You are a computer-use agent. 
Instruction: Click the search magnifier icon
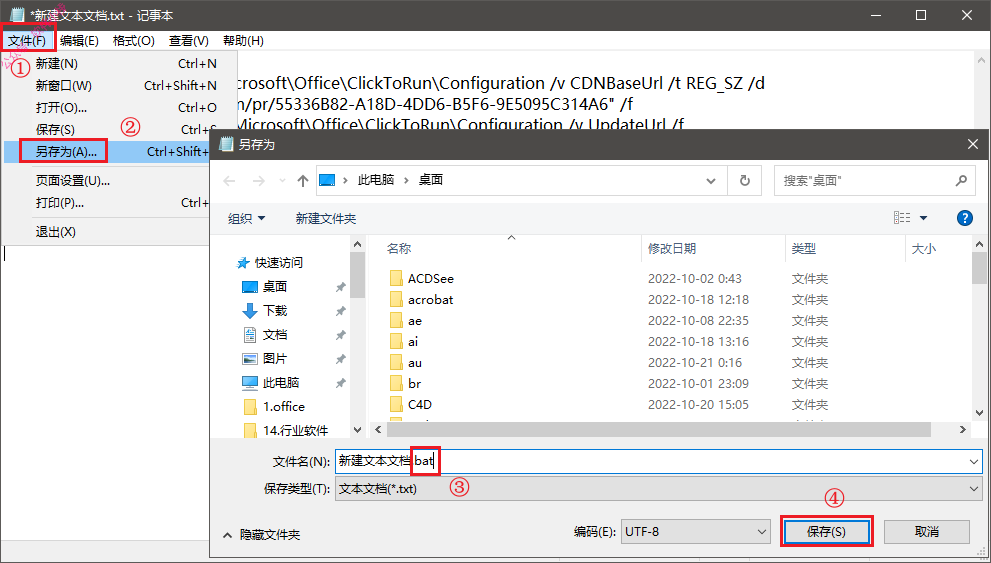tap(961, 181)
